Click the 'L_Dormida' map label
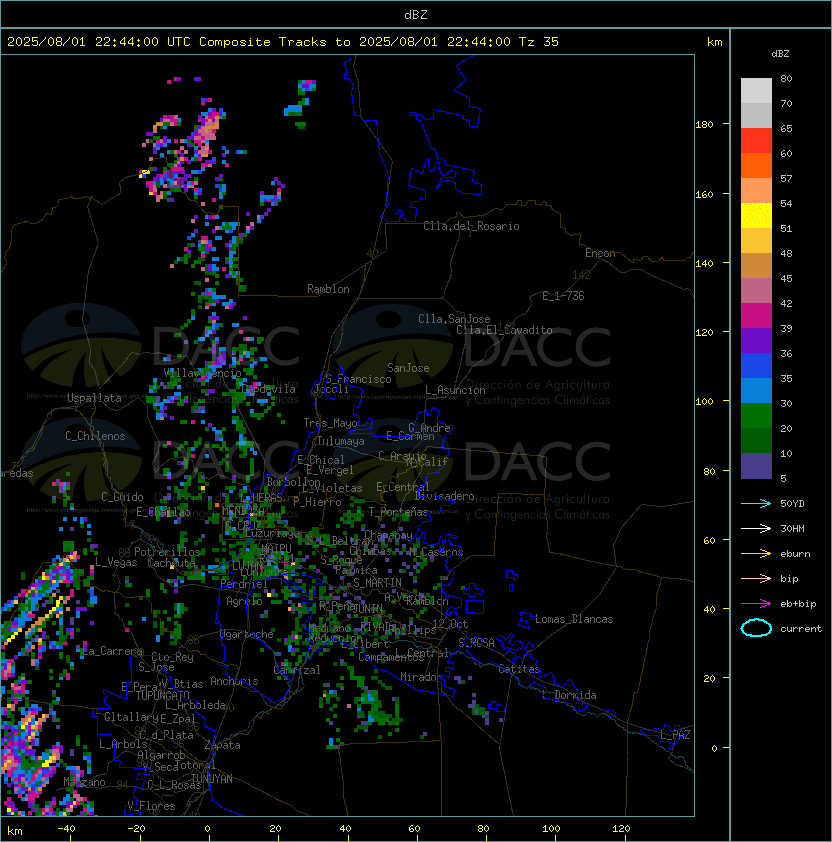The width and height of the screenshot is (832, 842). 569,695
